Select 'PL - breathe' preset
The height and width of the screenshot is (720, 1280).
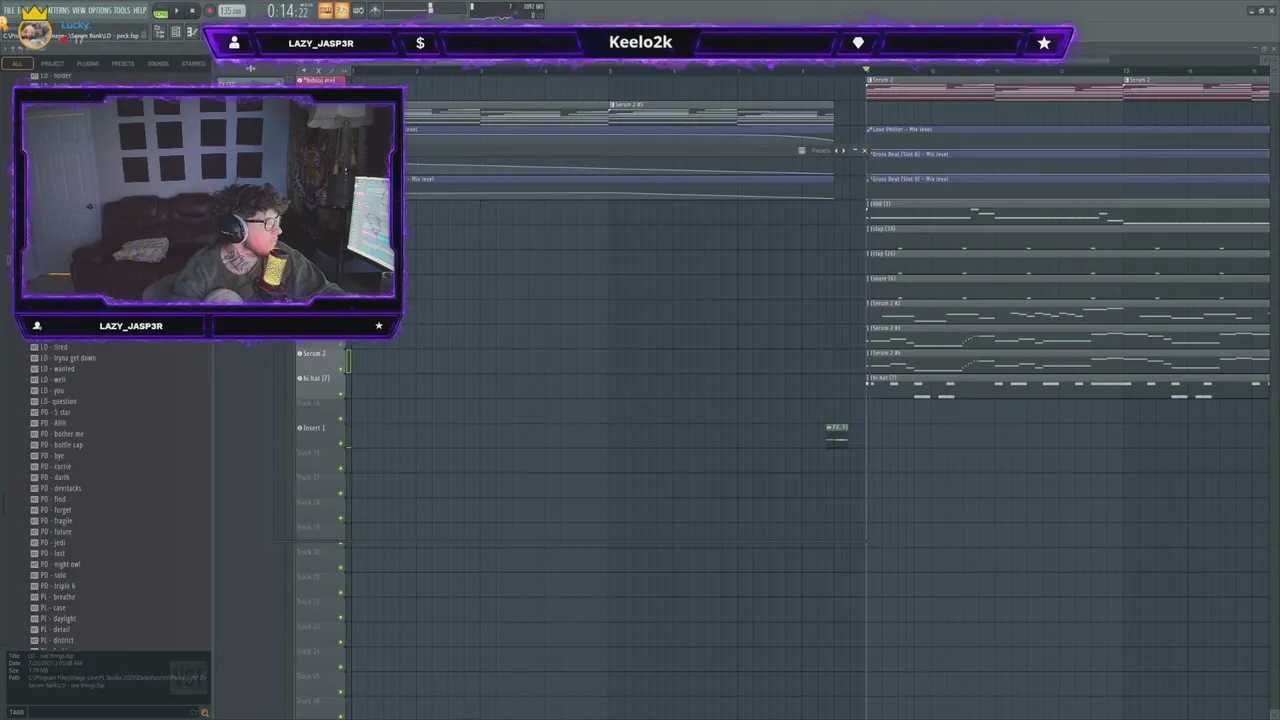[x=58, y=597]
